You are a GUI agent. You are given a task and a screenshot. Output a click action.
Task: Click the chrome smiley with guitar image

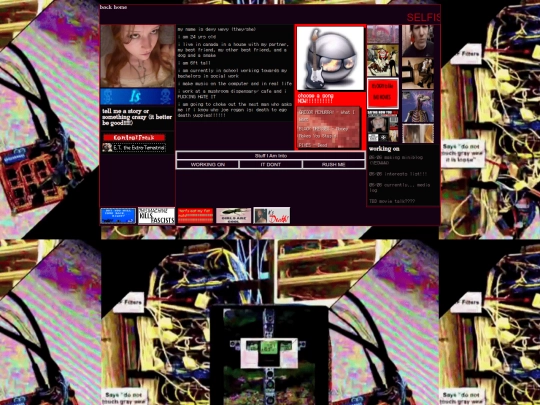[x=330, y=58]
